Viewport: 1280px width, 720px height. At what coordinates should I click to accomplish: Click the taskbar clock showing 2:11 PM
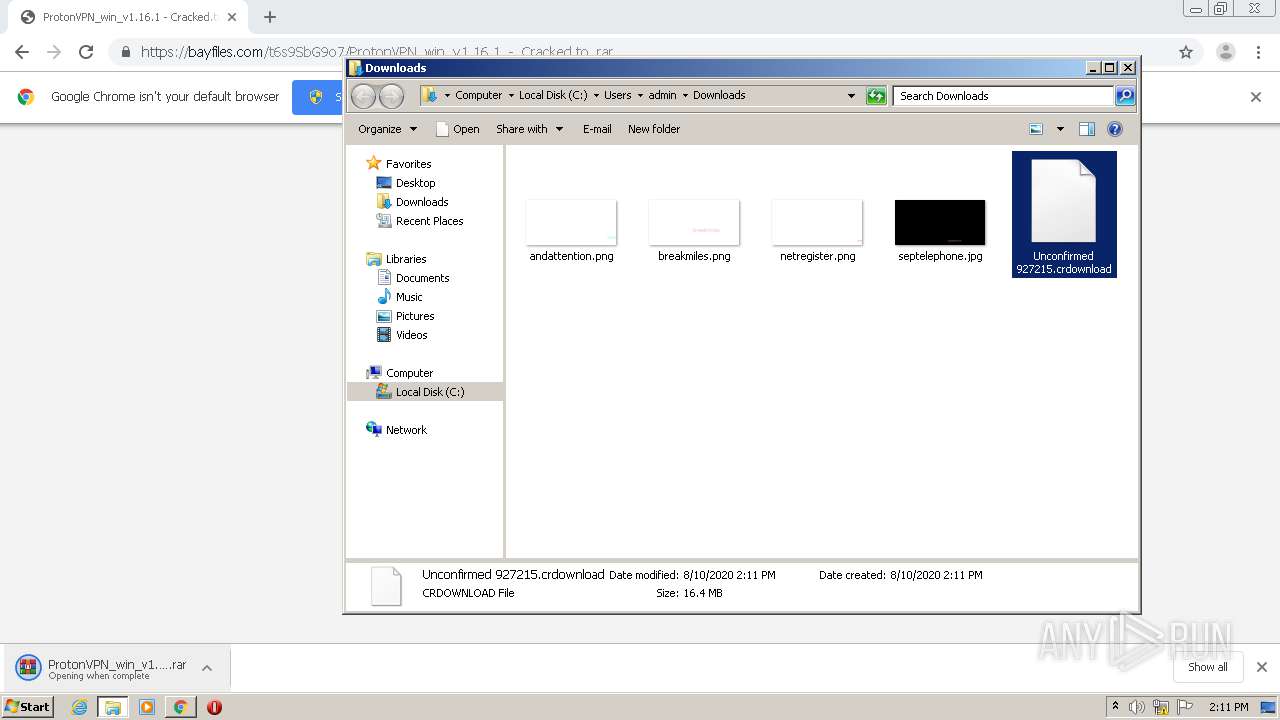pos(1228,707)
